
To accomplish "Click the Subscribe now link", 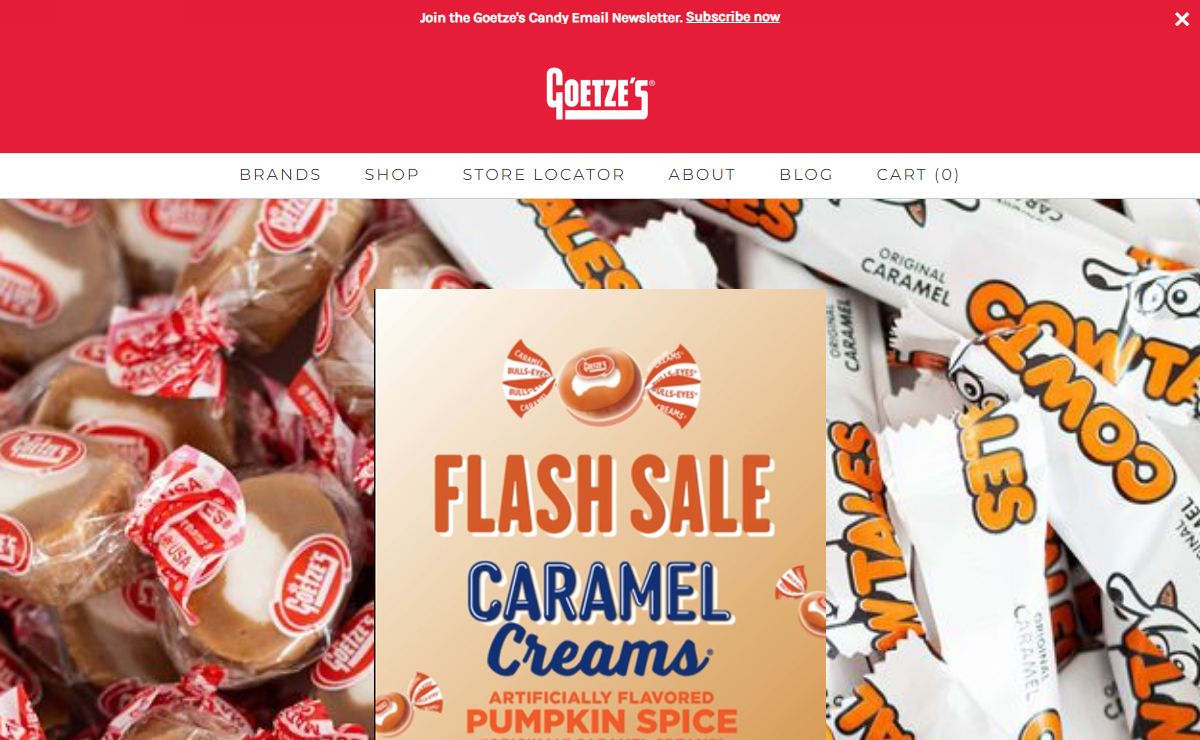I will coord(733,17).
